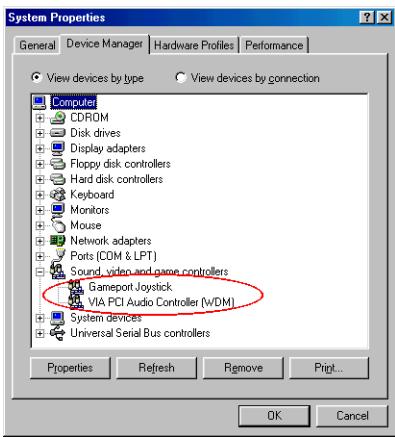Expand the System devices branch
The image size is (395, 437).
(x=40, y=318)
